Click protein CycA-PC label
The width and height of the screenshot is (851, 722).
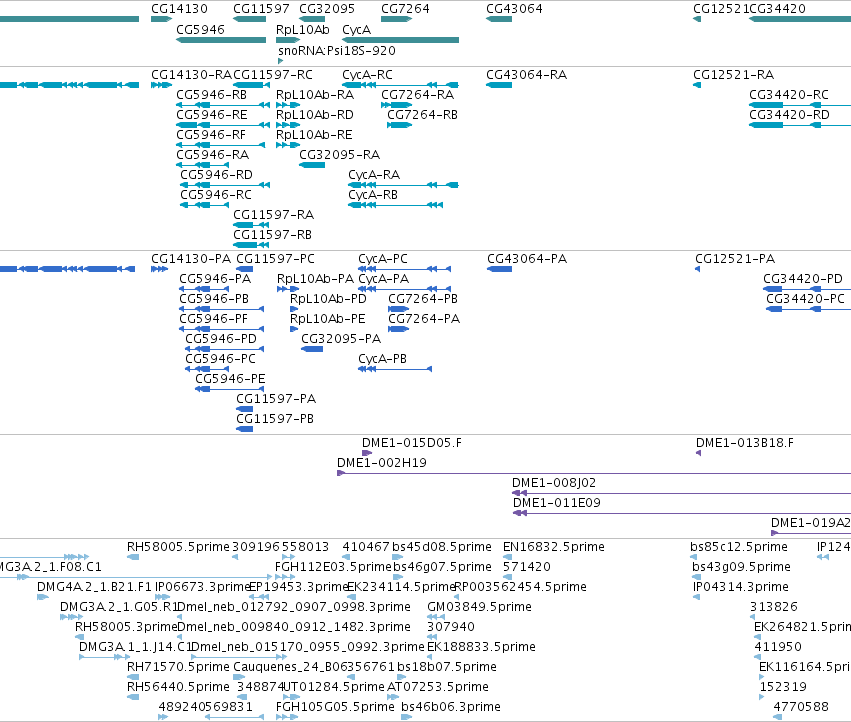click(x=383, y=259)
